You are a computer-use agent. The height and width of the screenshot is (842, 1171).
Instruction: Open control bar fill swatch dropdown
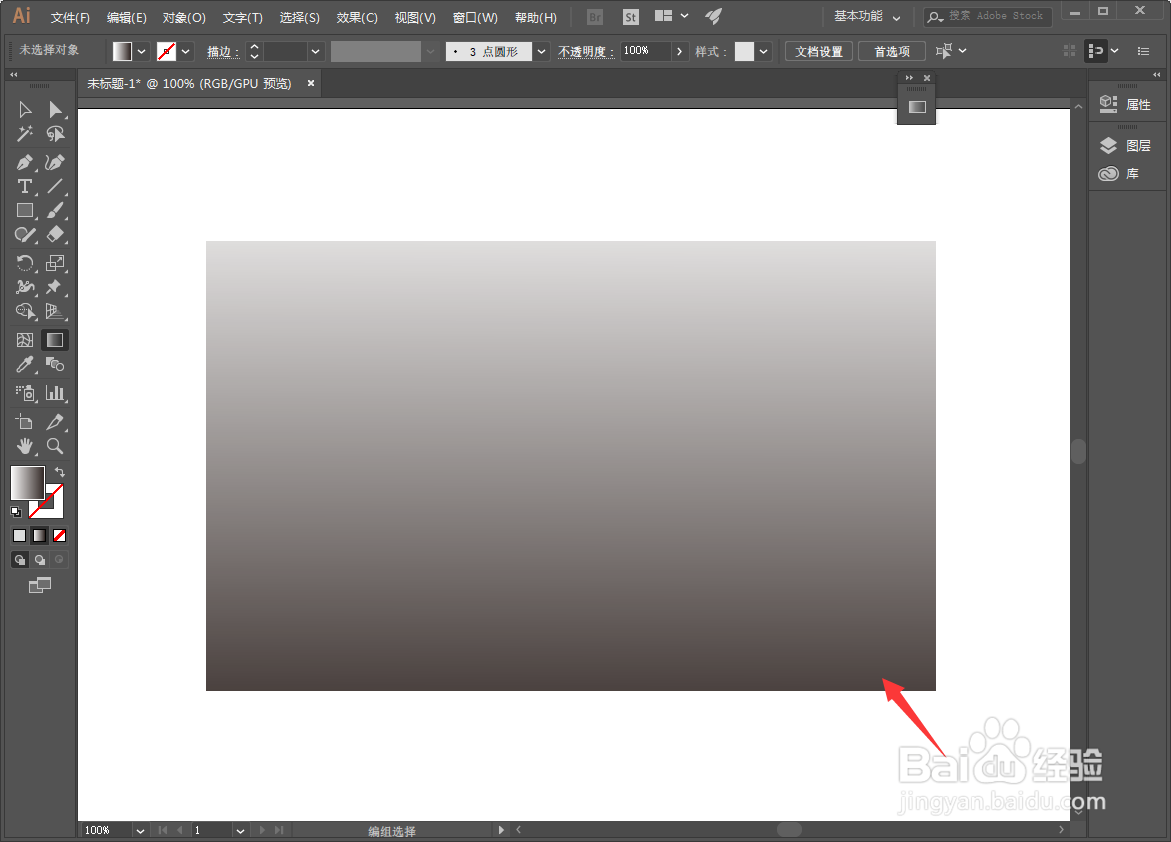tap(141, 52)
